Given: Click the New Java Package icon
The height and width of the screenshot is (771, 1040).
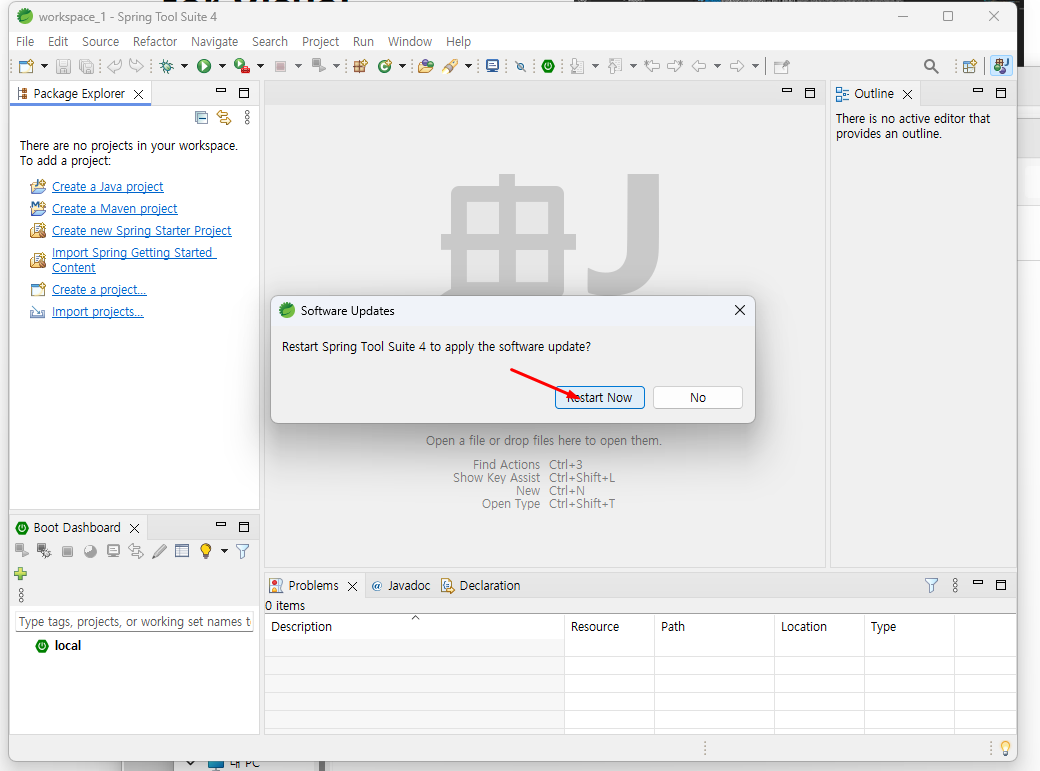Looking at the screenshot, I should 361,66.
